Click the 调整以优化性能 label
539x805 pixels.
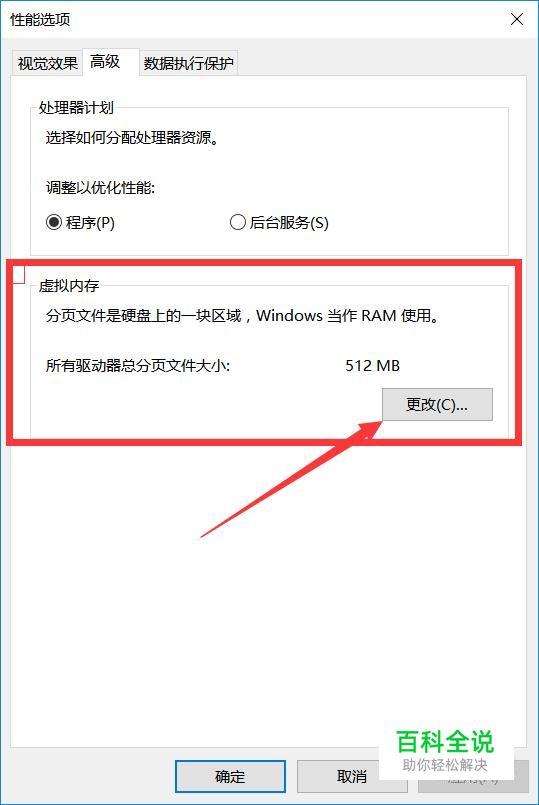tap(100, 187)
